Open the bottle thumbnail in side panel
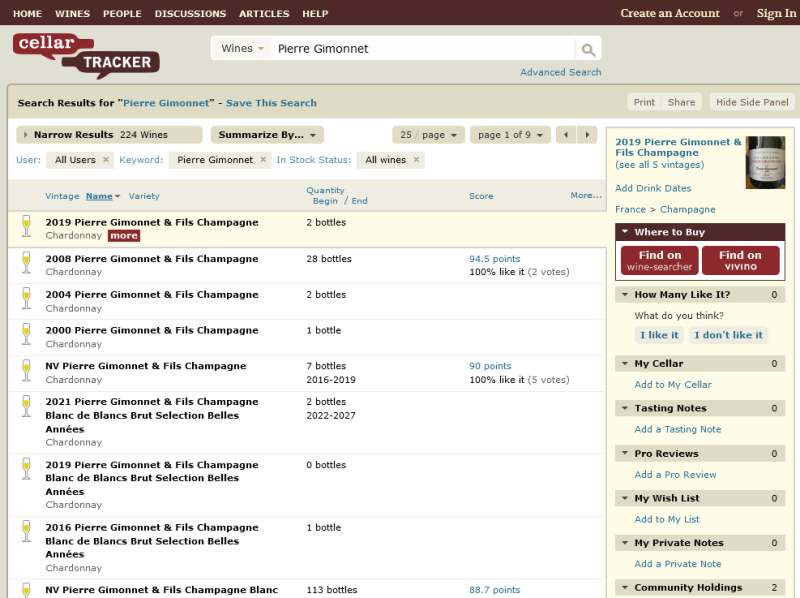Image resolution: width=800 pixels, height=598 pixels. point(765,163)
